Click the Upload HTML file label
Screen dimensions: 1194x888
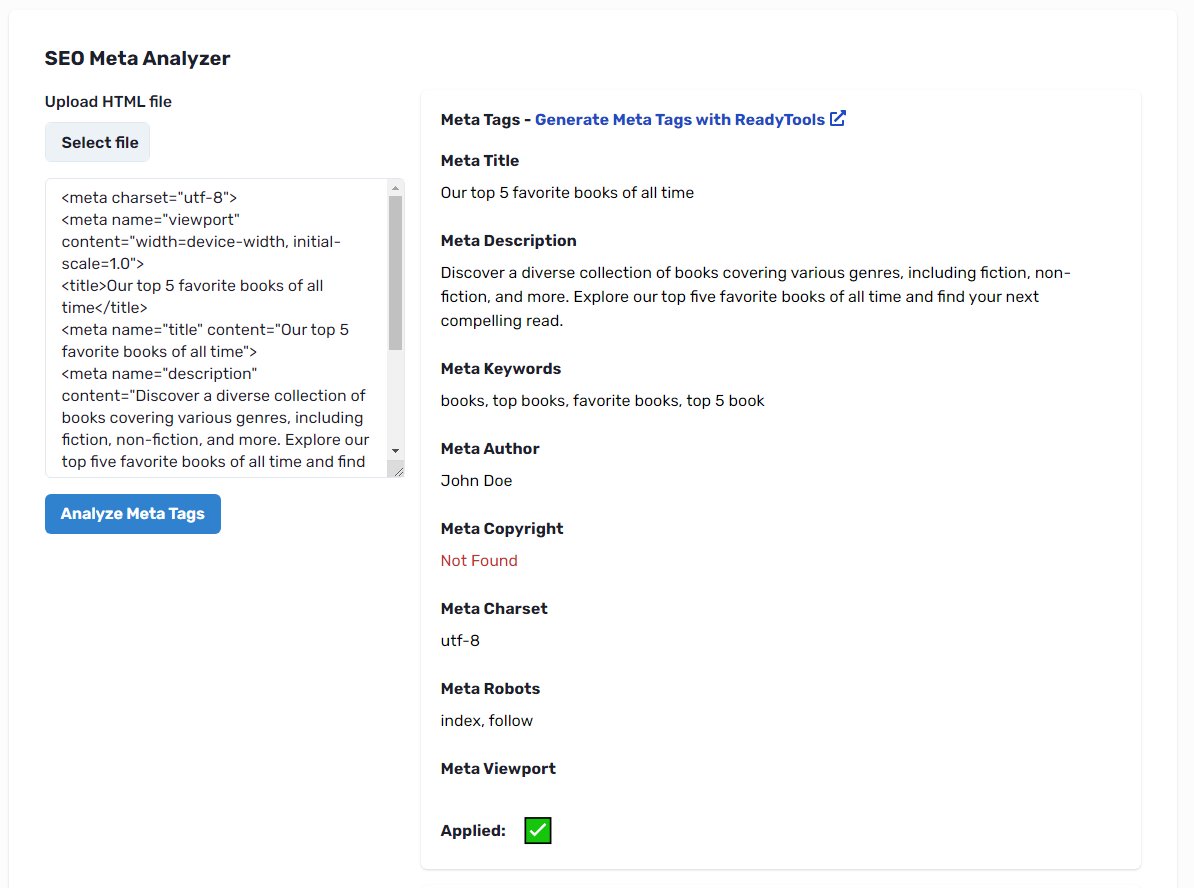click(x=108, y=101)
